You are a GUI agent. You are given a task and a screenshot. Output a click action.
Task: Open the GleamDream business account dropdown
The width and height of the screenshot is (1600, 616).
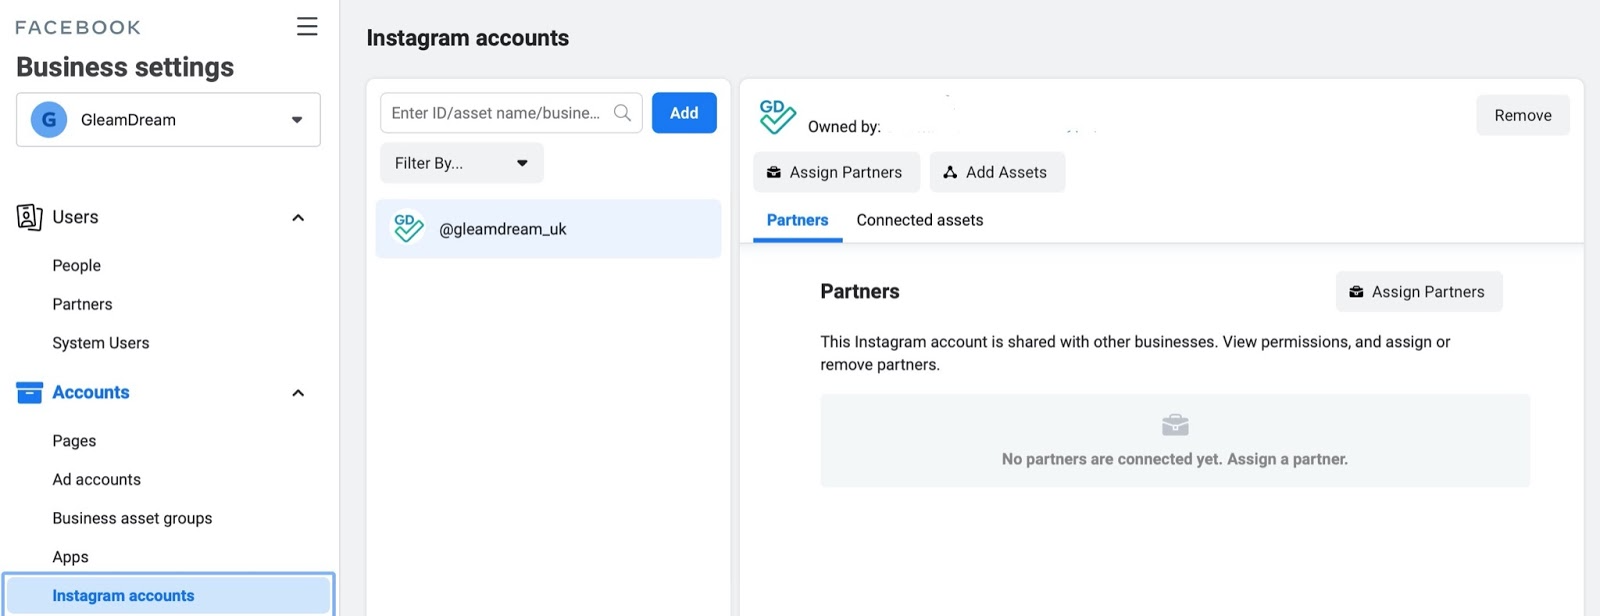168,120
